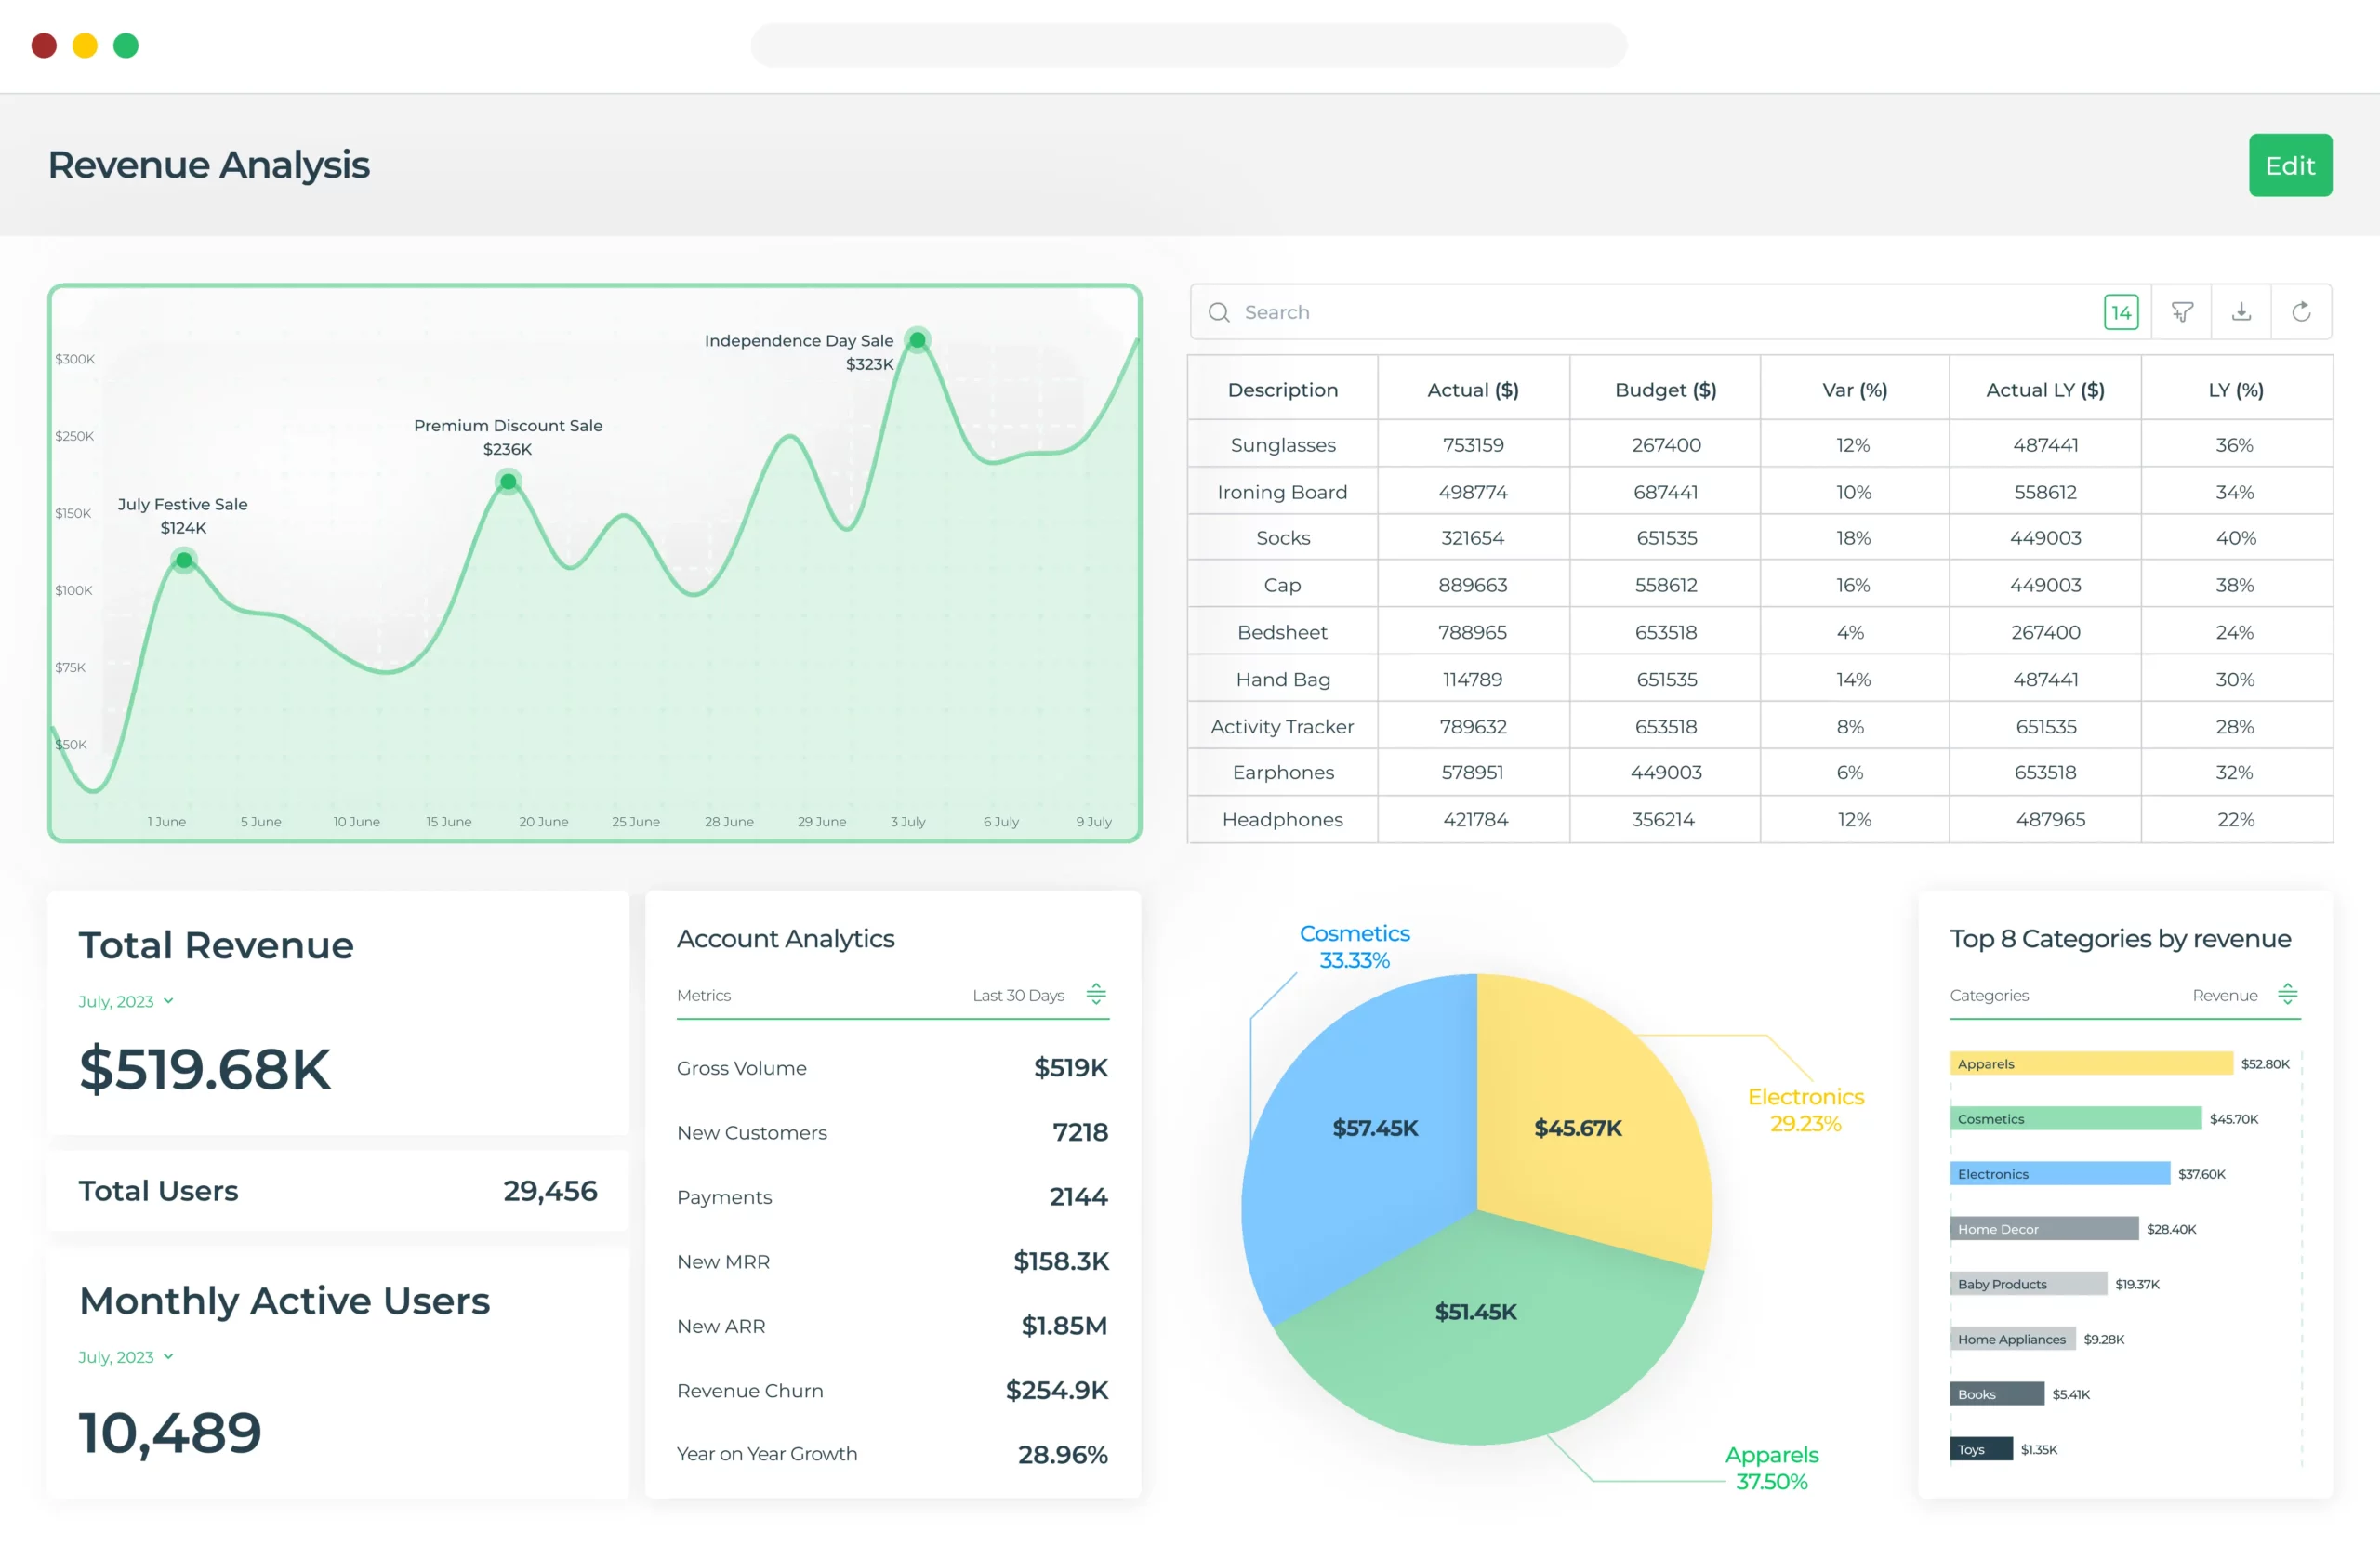Open the Last 30 Days period selector
2380x1545 pixels.
pyautogui.click(x=1018, y=995)
